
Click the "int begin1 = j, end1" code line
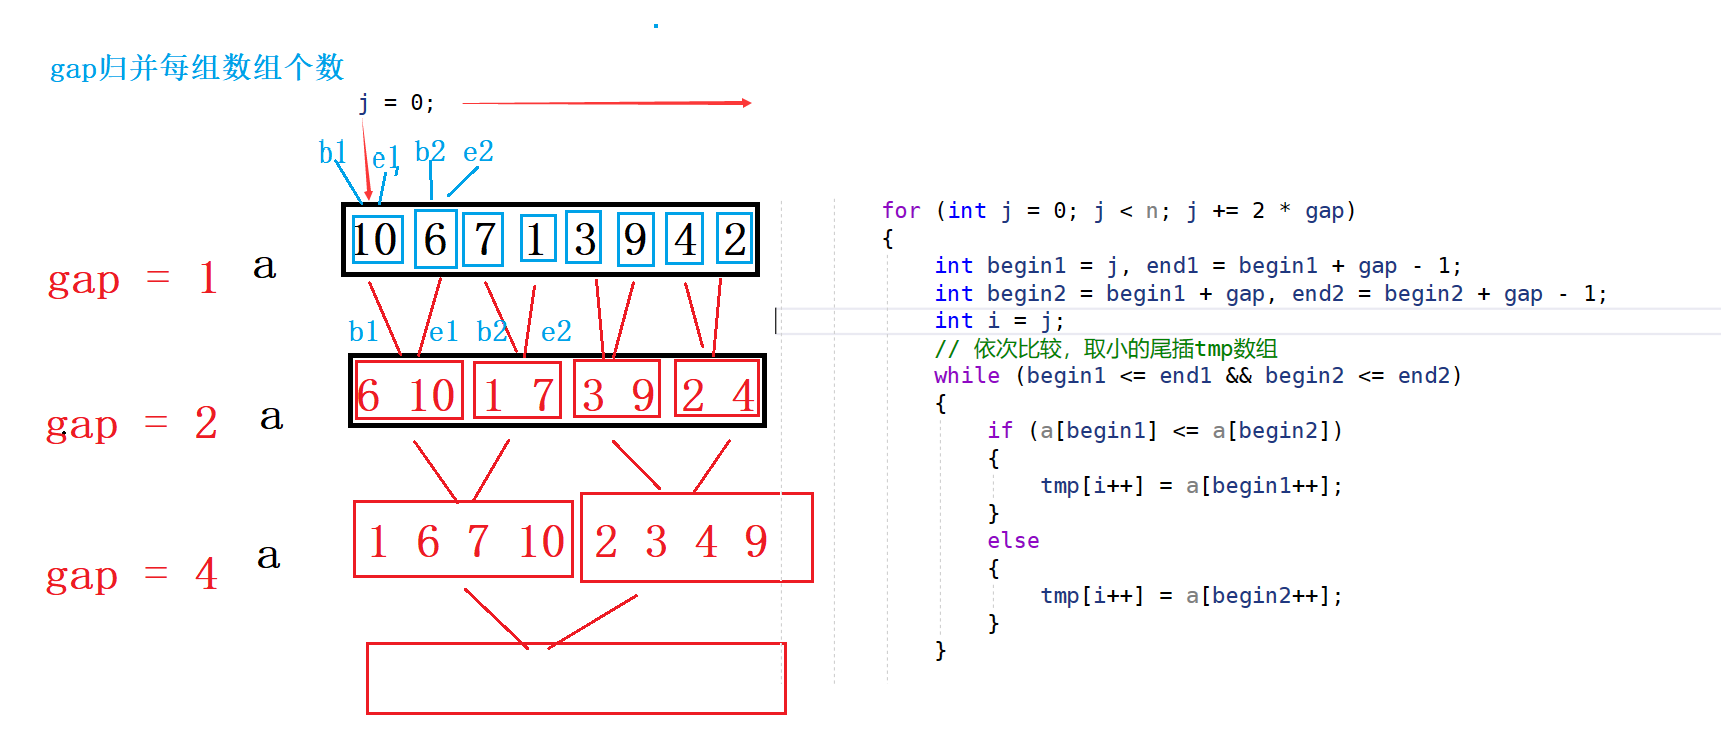[1198, 266]
